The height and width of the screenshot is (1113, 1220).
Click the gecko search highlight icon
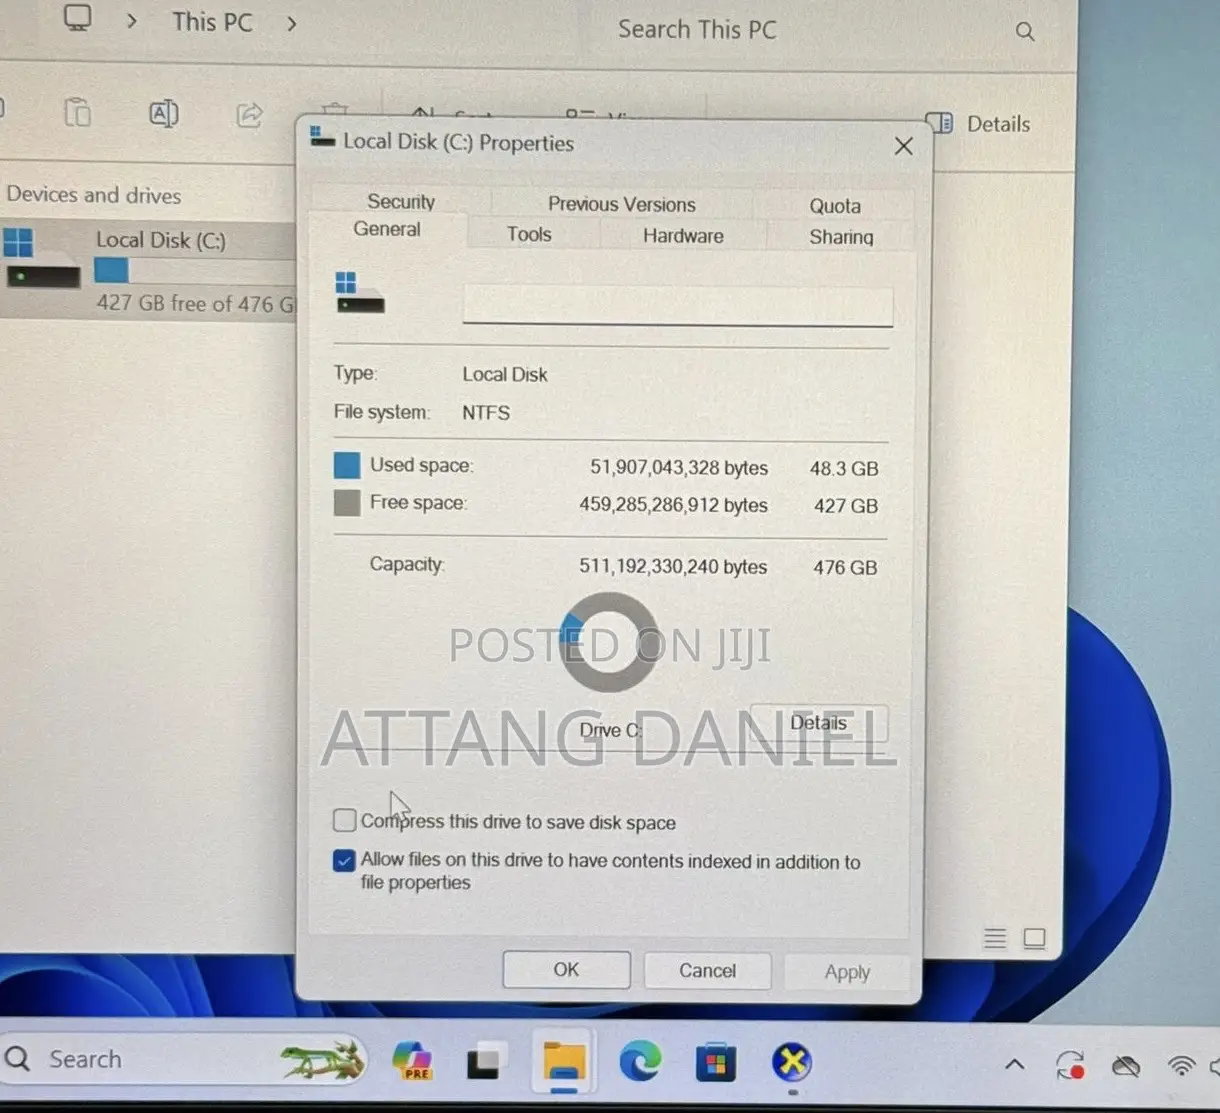pyautogui.click(x=322, y=1061)
